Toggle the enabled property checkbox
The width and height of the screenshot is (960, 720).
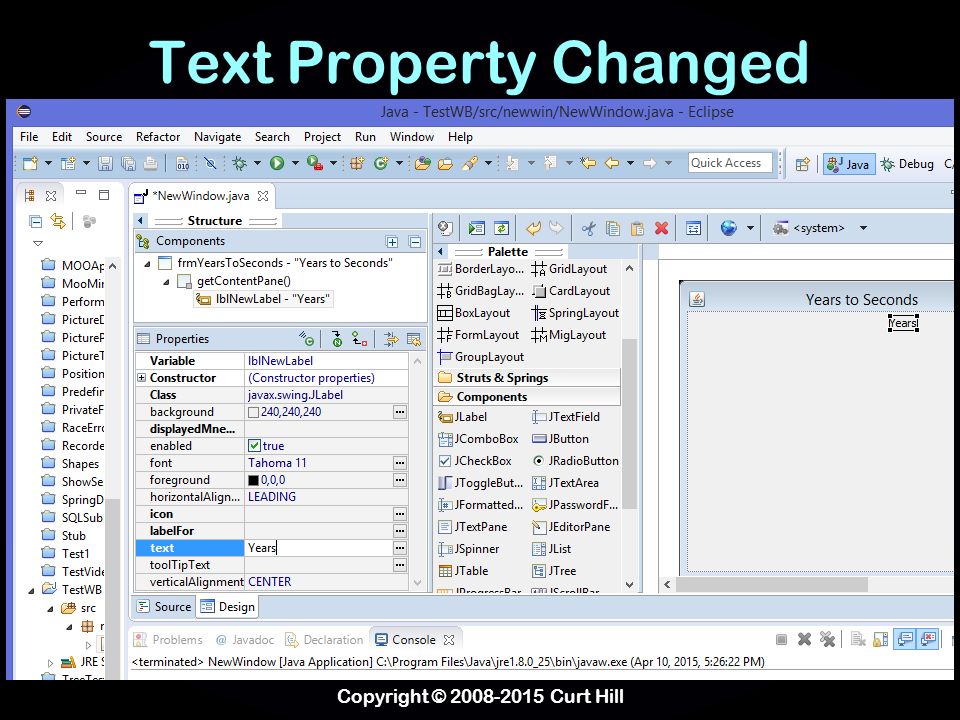(x=254, y=446)
